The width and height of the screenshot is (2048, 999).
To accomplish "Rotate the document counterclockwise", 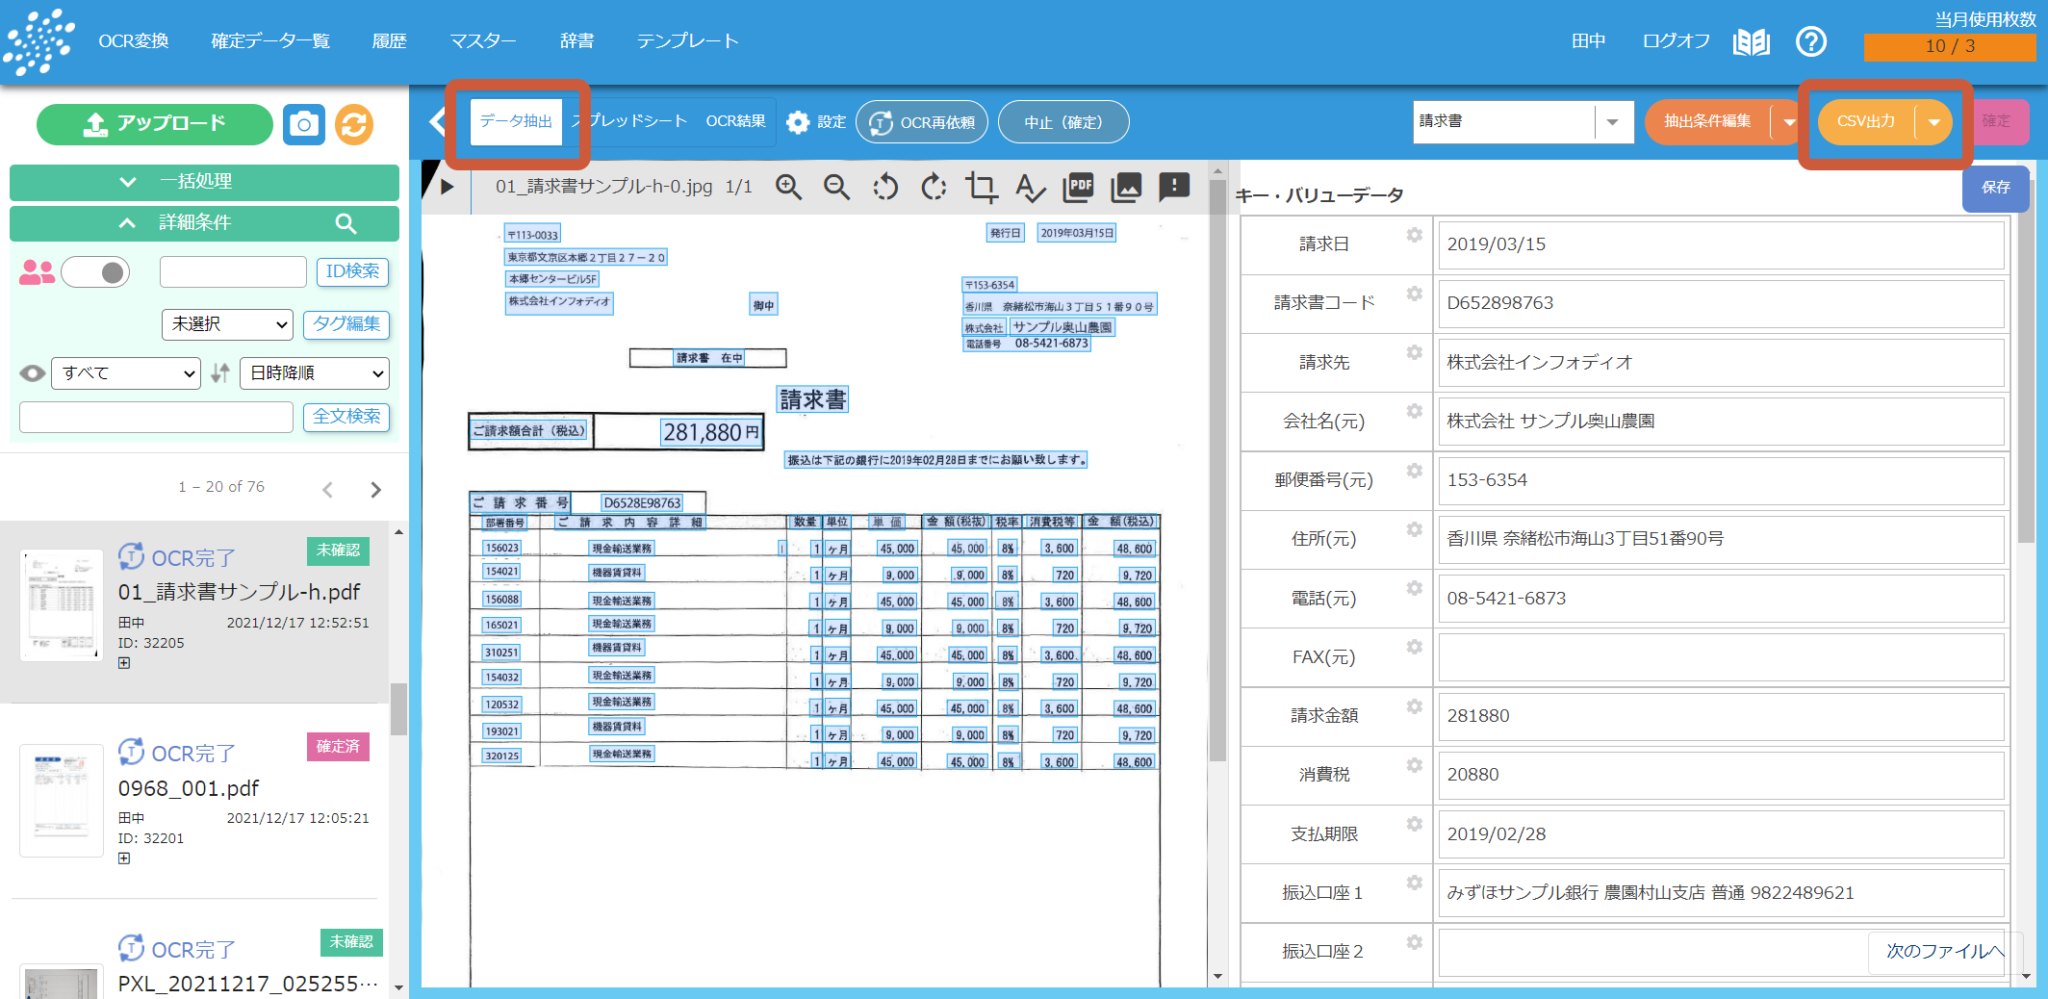I will coord(885,187).
